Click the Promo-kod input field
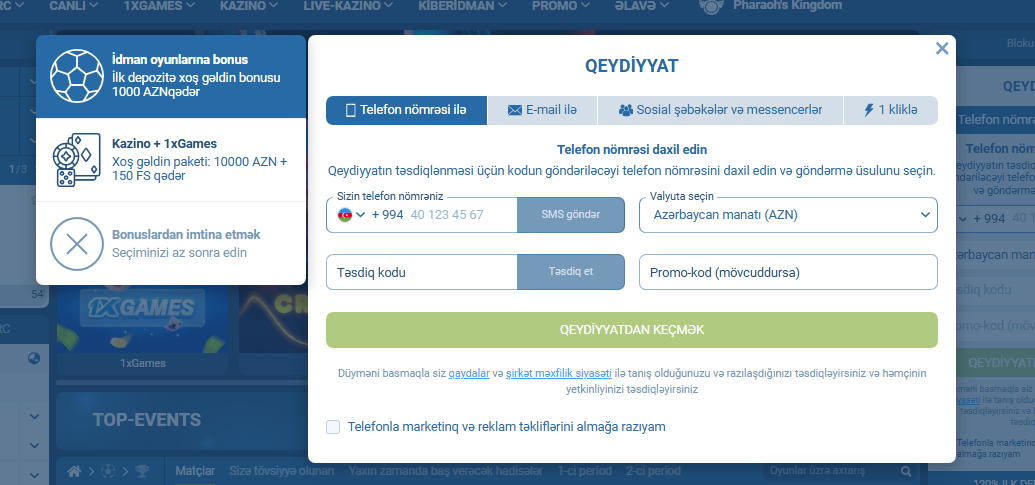 tap(788, 272)
